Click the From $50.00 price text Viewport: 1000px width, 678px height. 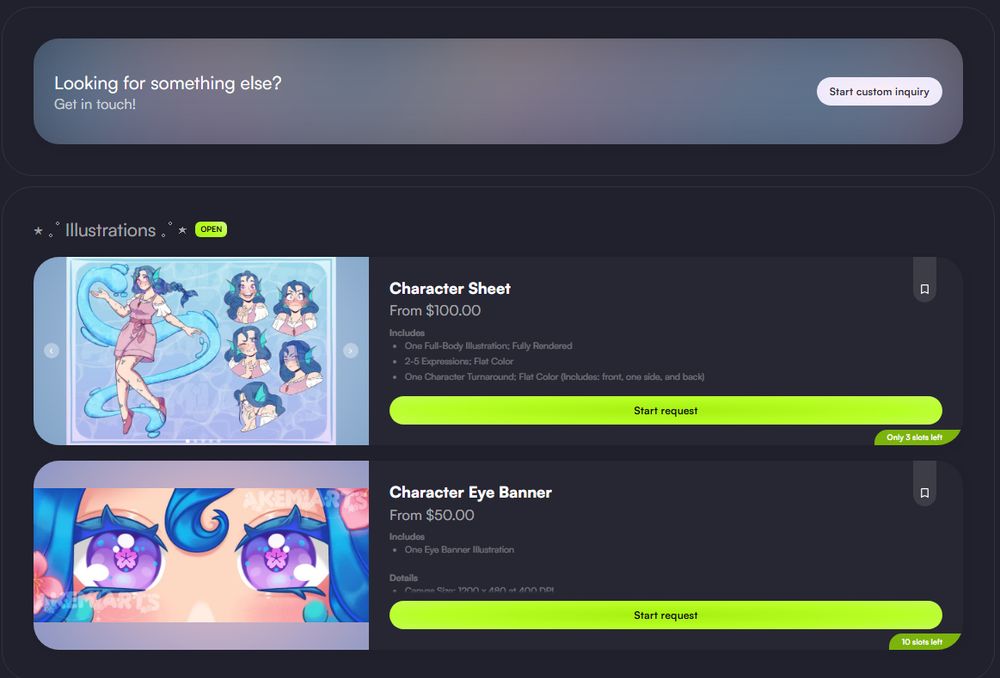click(x=432, y=515)
